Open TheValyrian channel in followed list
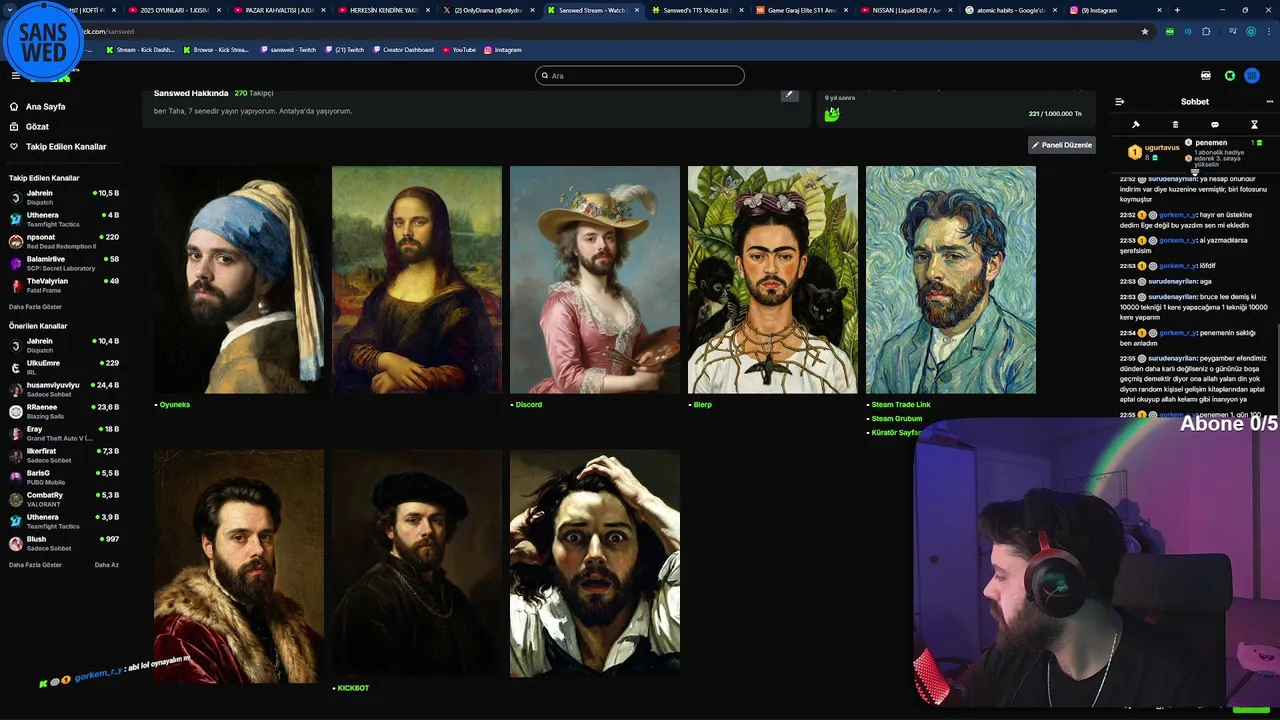The height and width of the screenshot is (720, 1280). tap(64, 285)
